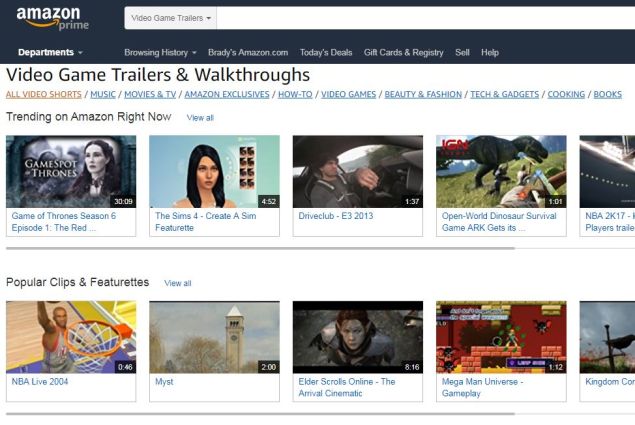
Task: Open the Help page
Action: click(x=490, y=53)
